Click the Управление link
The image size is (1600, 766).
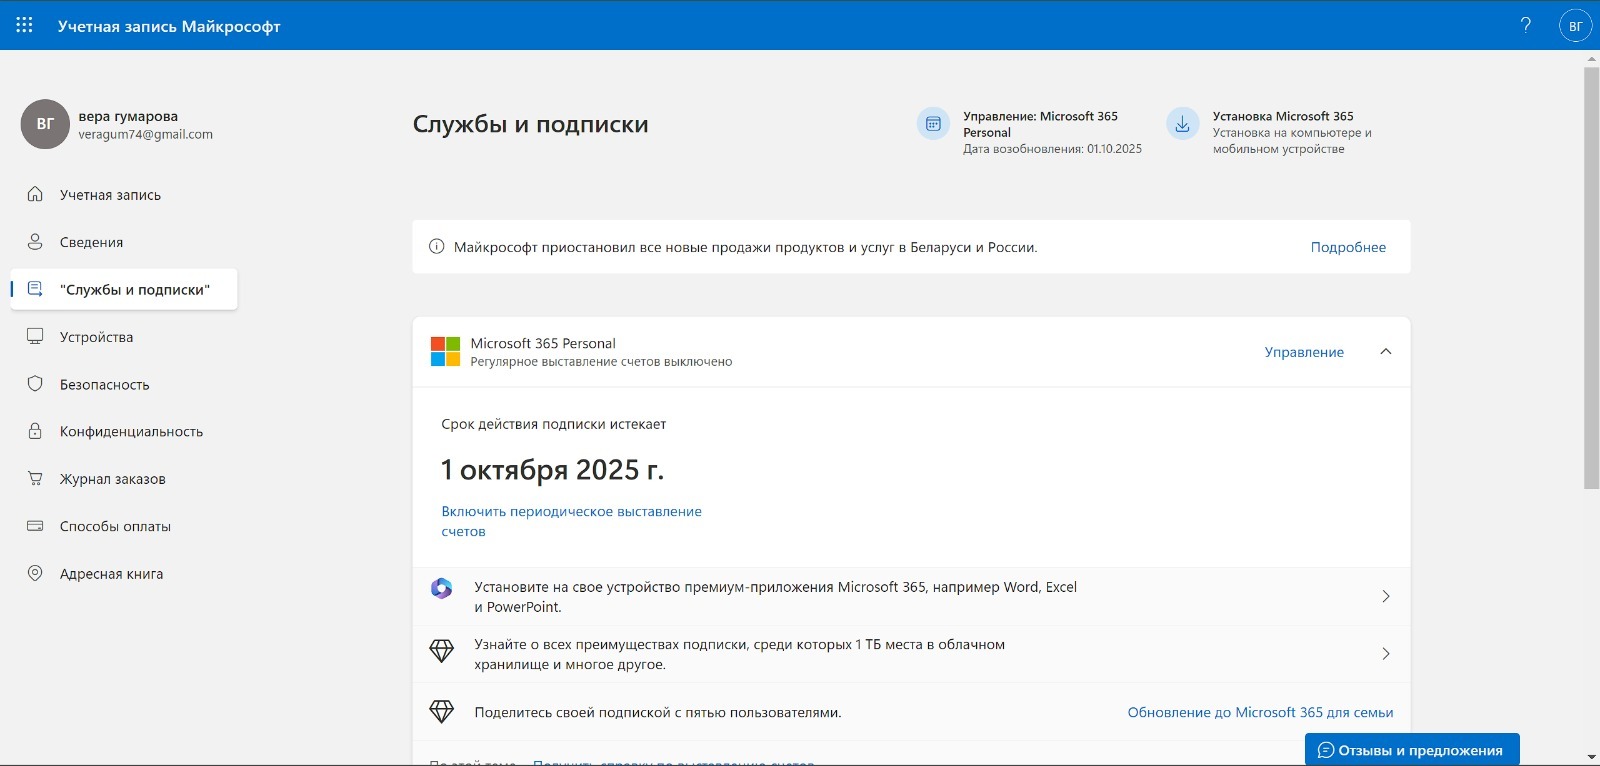coord(1304,352)
